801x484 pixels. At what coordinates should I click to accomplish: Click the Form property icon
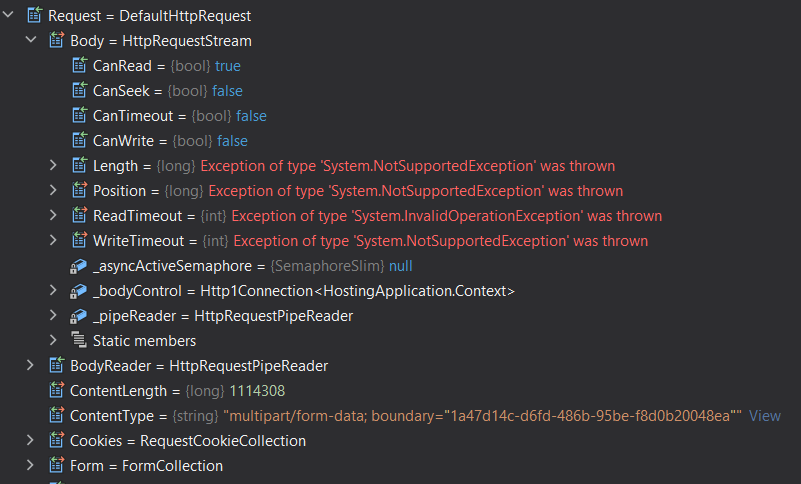tap(56, 465)
